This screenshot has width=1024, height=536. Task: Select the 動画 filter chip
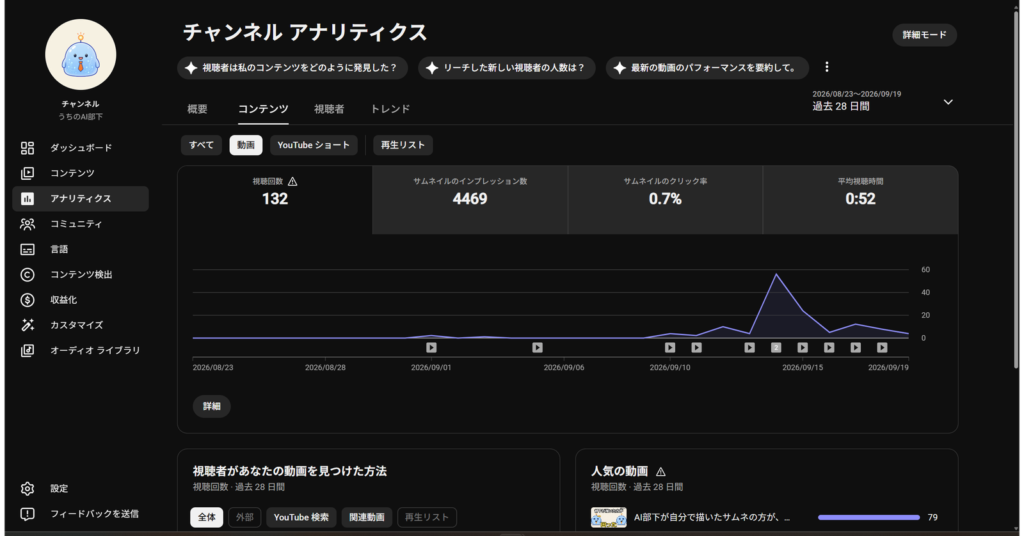[x=246, y=145]
